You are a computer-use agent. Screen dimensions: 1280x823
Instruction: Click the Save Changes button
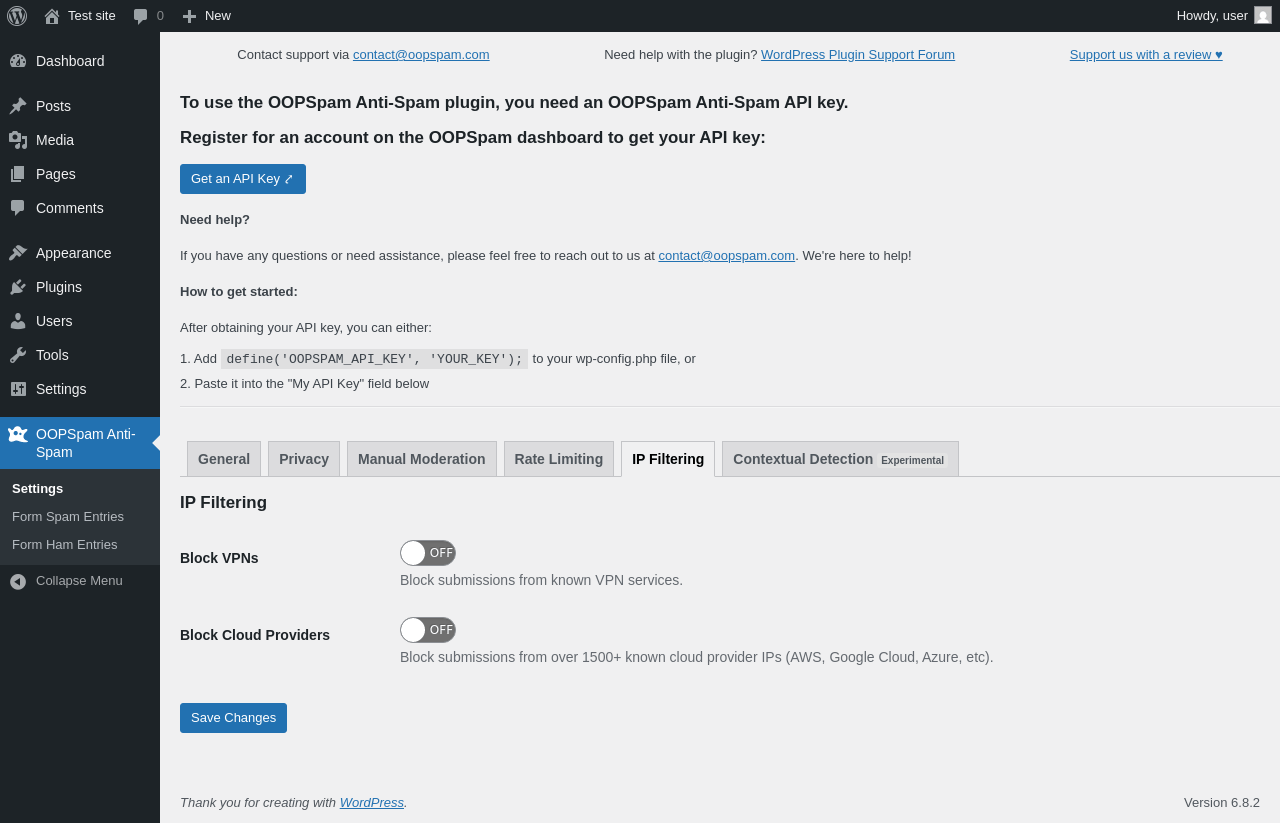(x=233, y=718)
